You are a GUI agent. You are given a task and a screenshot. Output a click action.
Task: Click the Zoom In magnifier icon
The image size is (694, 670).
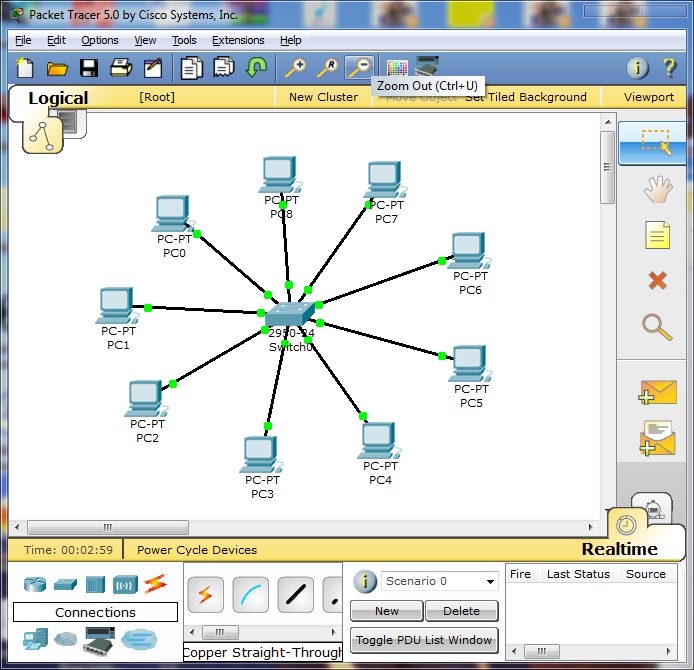pos(296,68)
